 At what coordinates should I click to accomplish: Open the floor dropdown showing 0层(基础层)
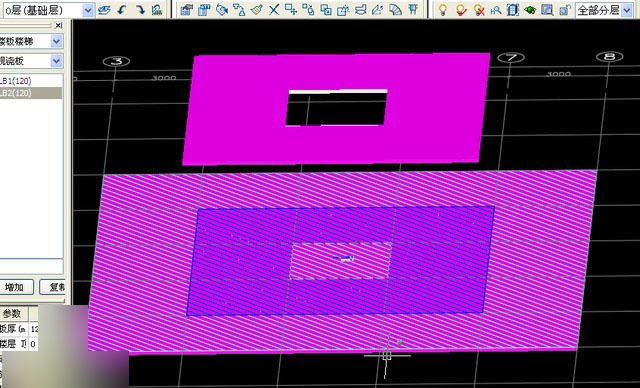(48, 10)
